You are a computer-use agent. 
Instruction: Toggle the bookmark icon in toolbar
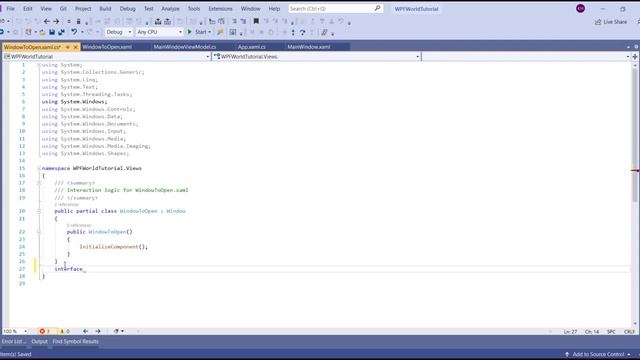coord(256,21)
